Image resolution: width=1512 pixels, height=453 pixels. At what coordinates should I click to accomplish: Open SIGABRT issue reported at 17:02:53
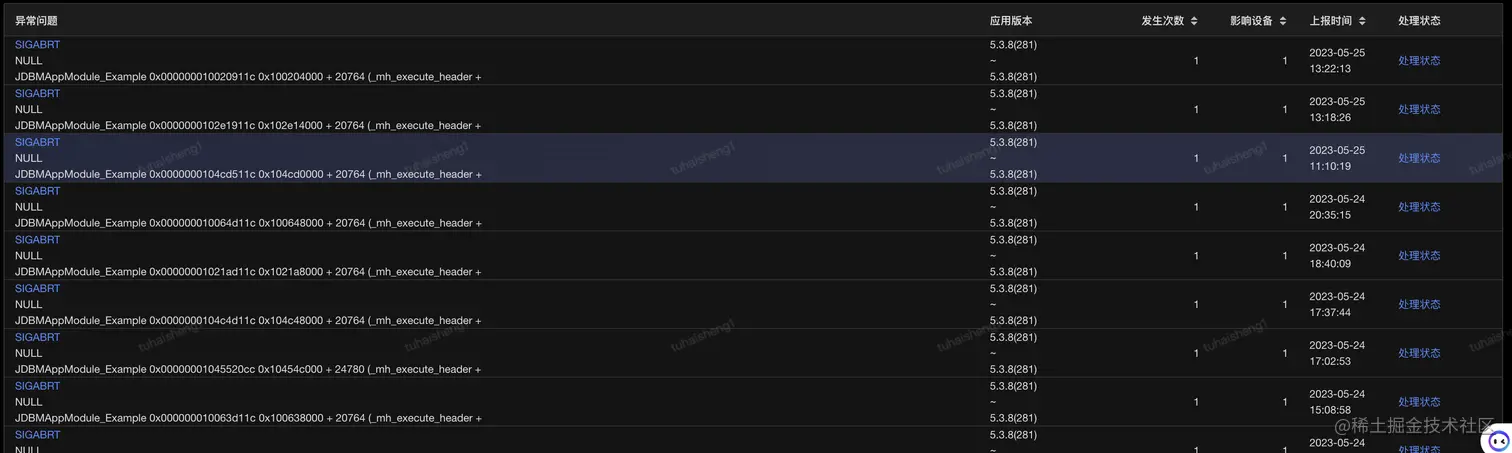tap(38, 337)
